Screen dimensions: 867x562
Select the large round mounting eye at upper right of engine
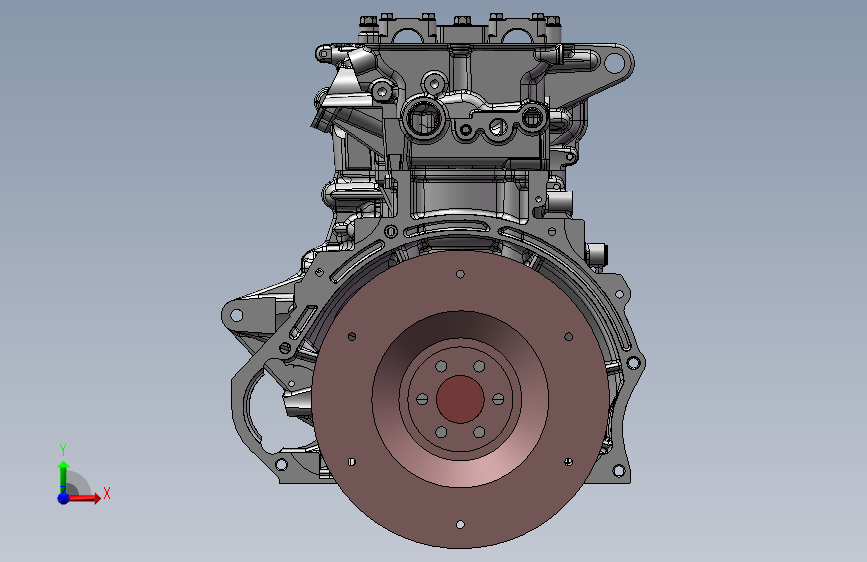pyautogui.click(x=614, y=62)
